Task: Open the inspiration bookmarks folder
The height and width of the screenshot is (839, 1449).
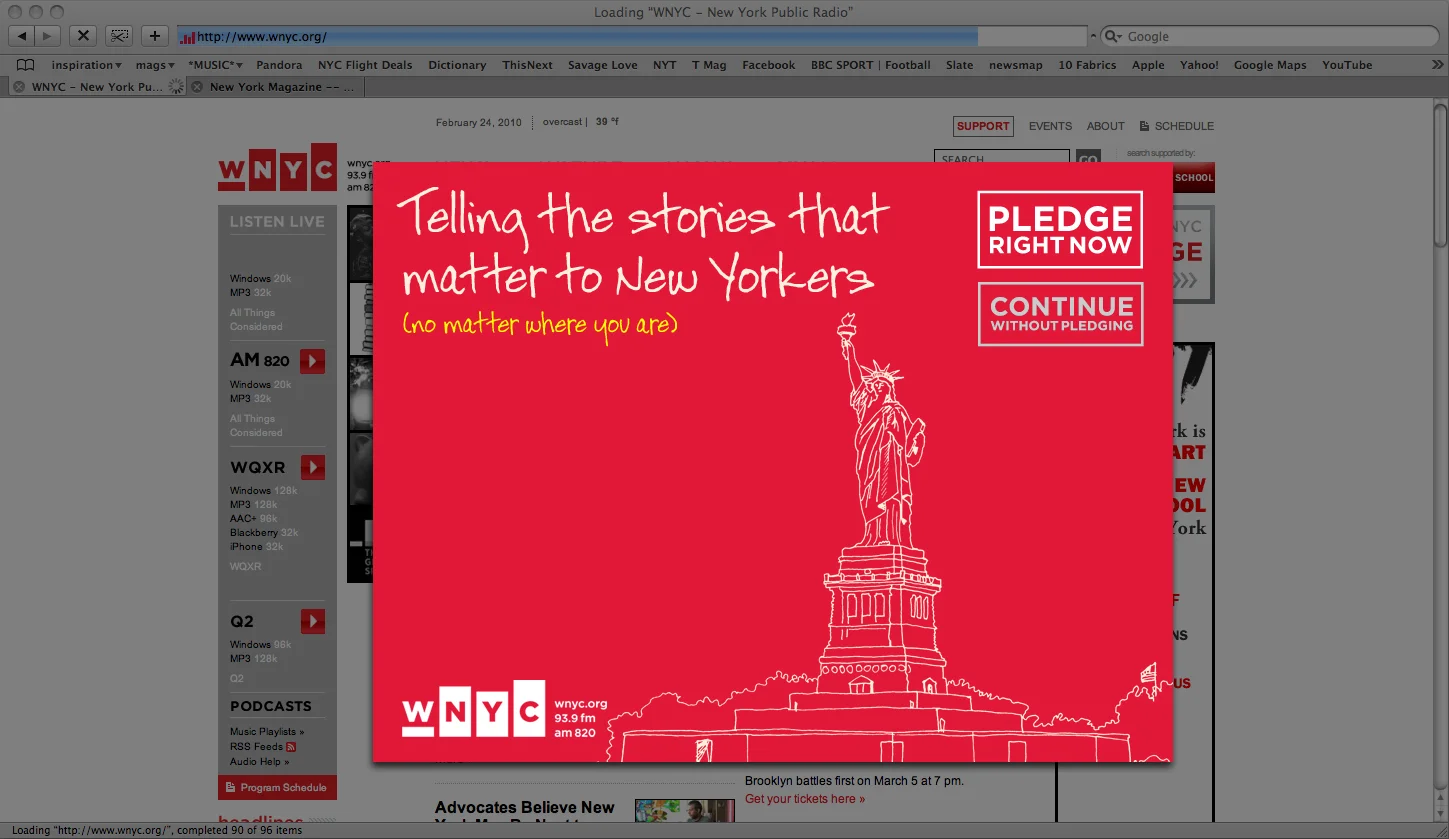Action: (x=87, y=65)
